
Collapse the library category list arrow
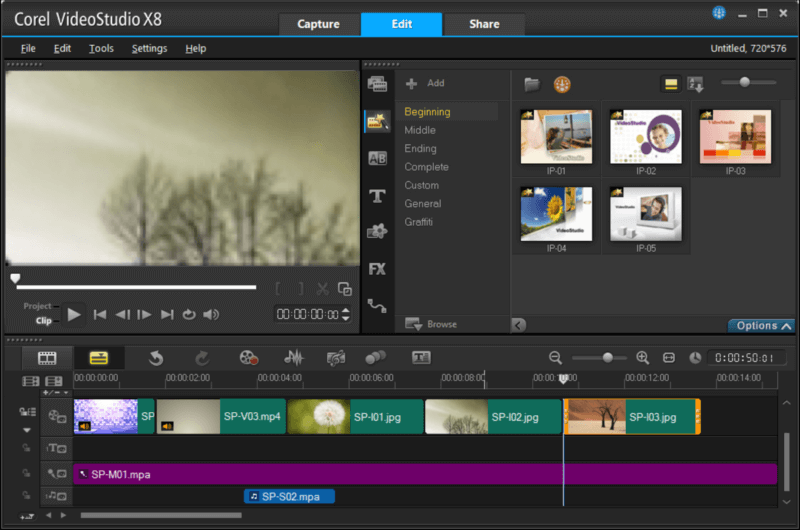click(518, 324)
